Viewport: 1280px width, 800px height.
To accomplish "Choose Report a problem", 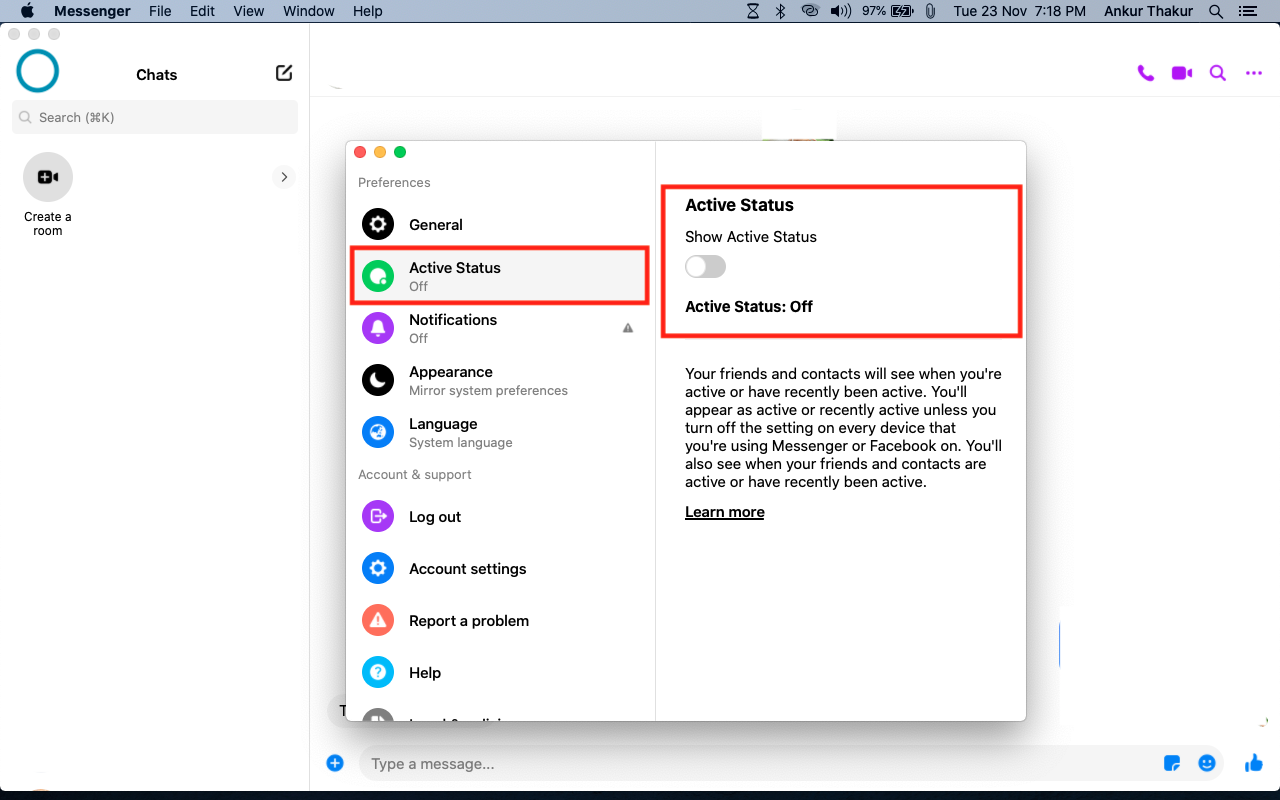I will [500, 621].
